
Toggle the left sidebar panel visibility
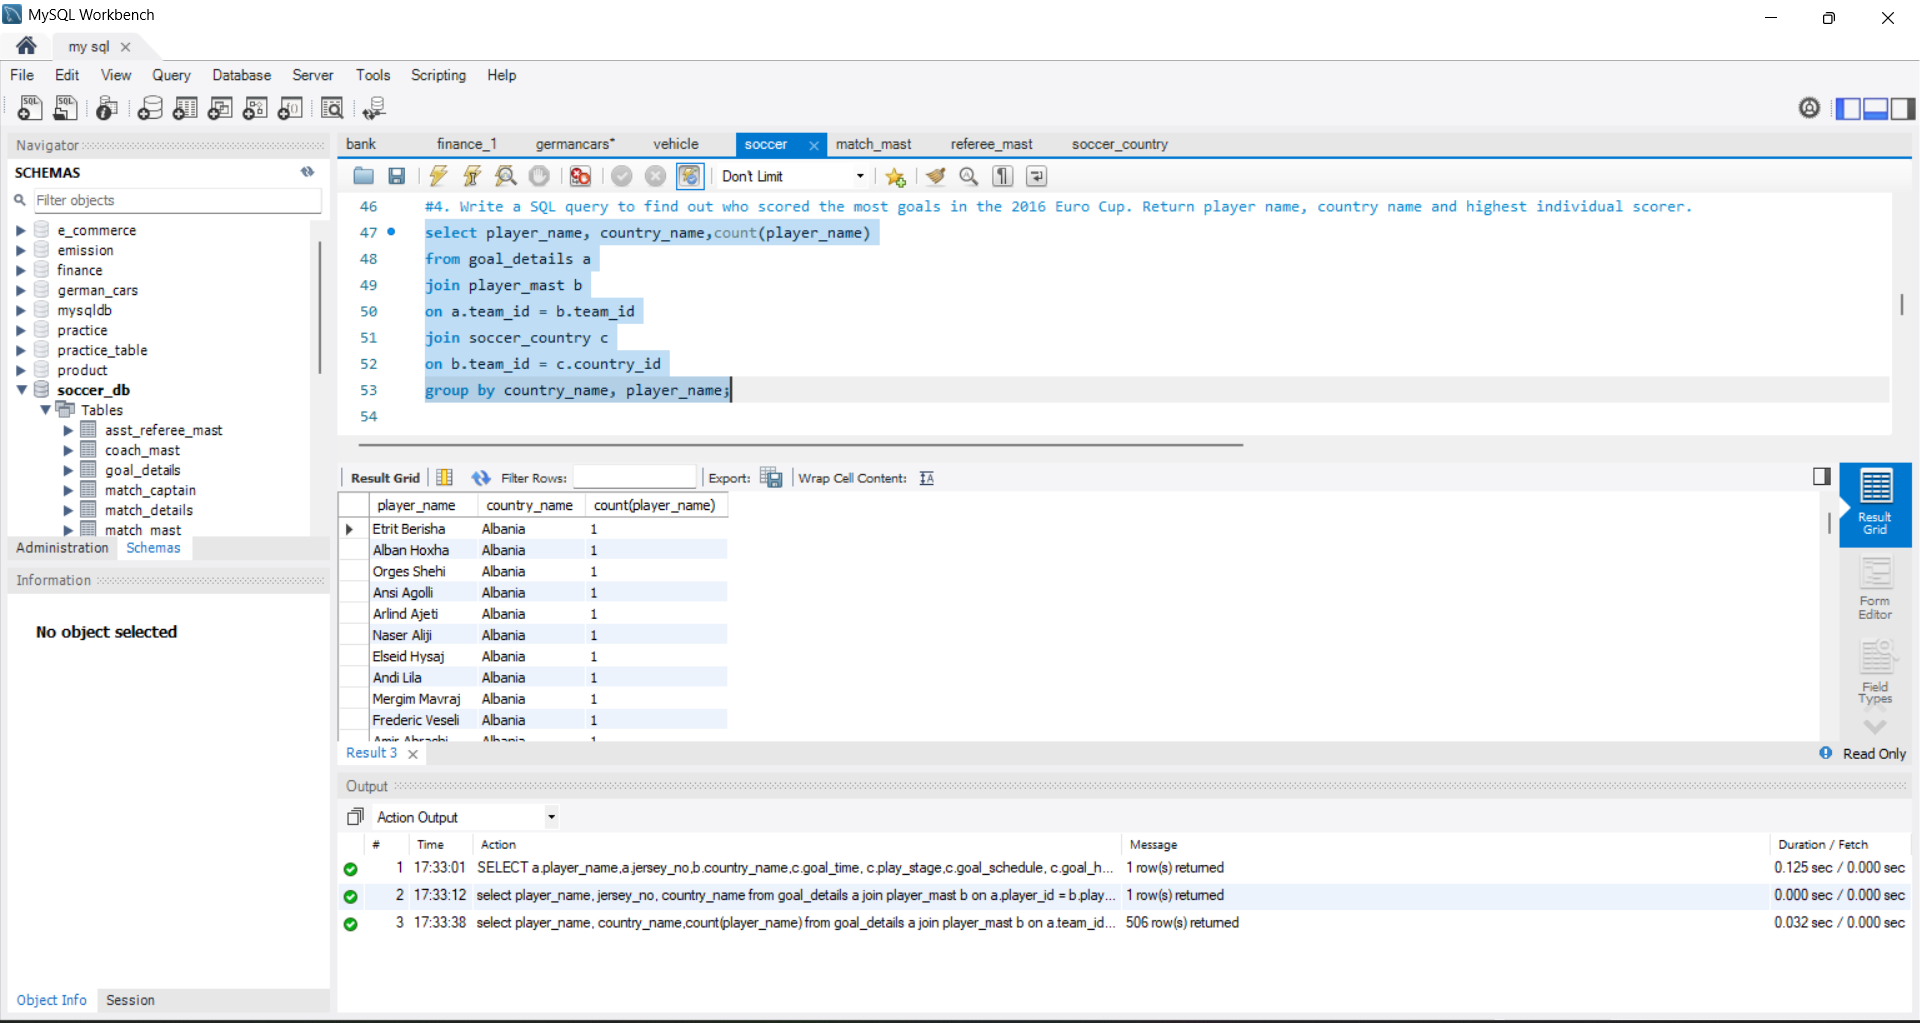click(1848, 108)
